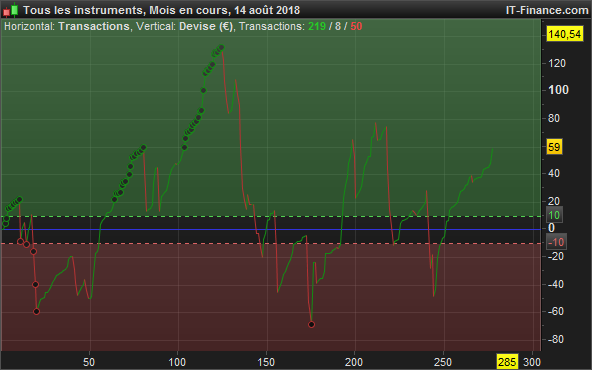592x370 pixels.
Task: Click the green 10 threshold label
Action: [554, 215]
